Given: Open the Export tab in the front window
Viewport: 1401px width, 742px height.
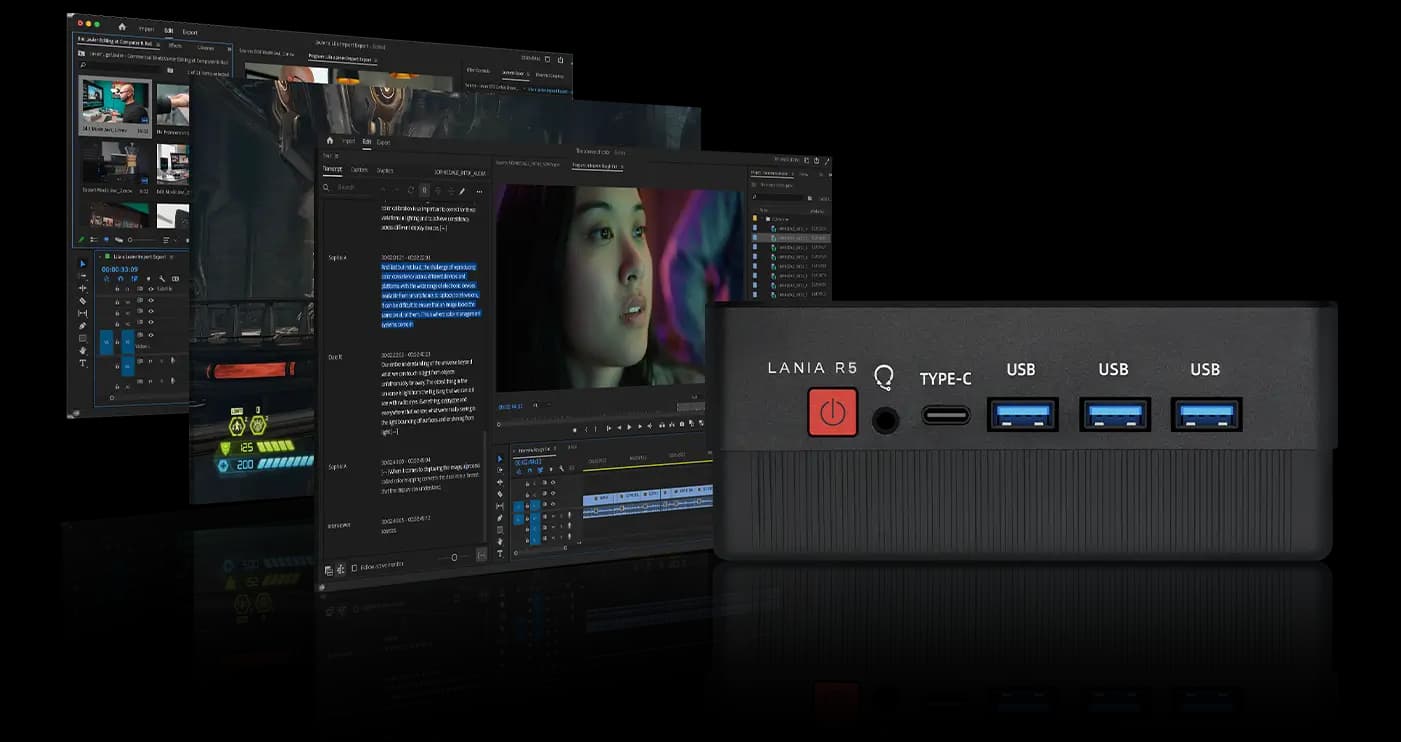Looking at the screenshot, I should click(x=383, y=142).
